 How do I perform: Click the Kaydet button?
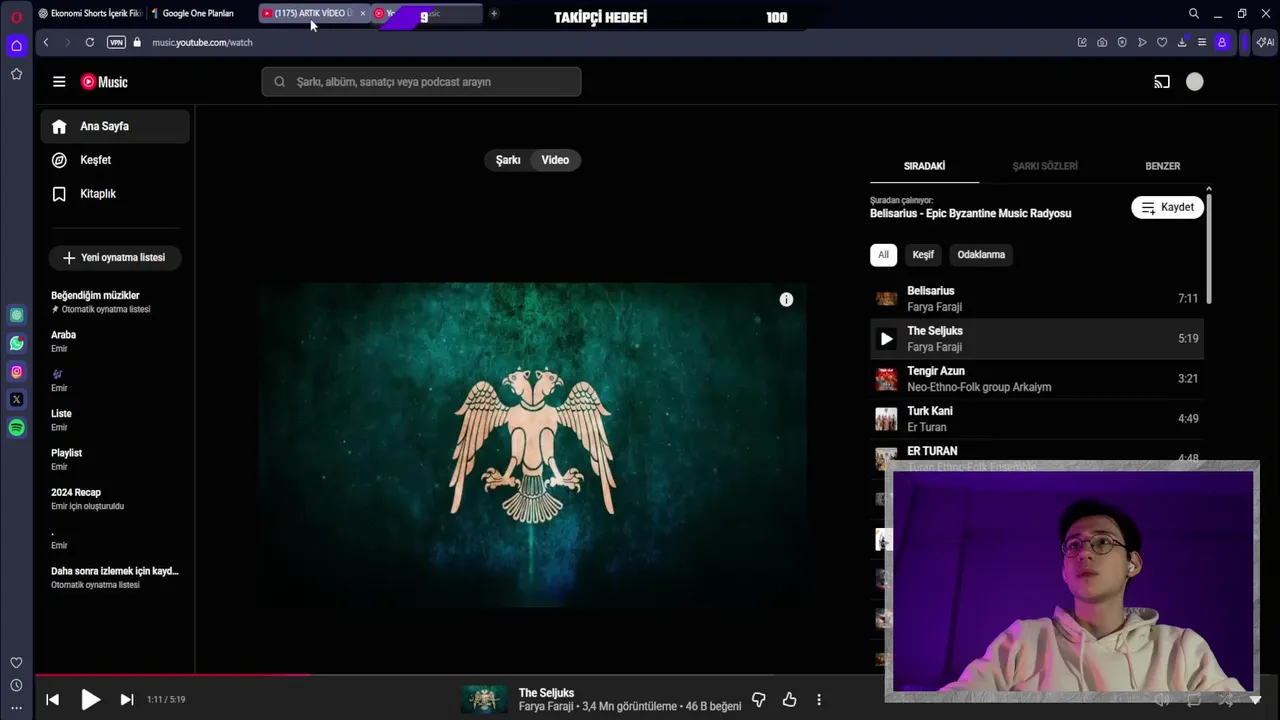[1167, 207]
